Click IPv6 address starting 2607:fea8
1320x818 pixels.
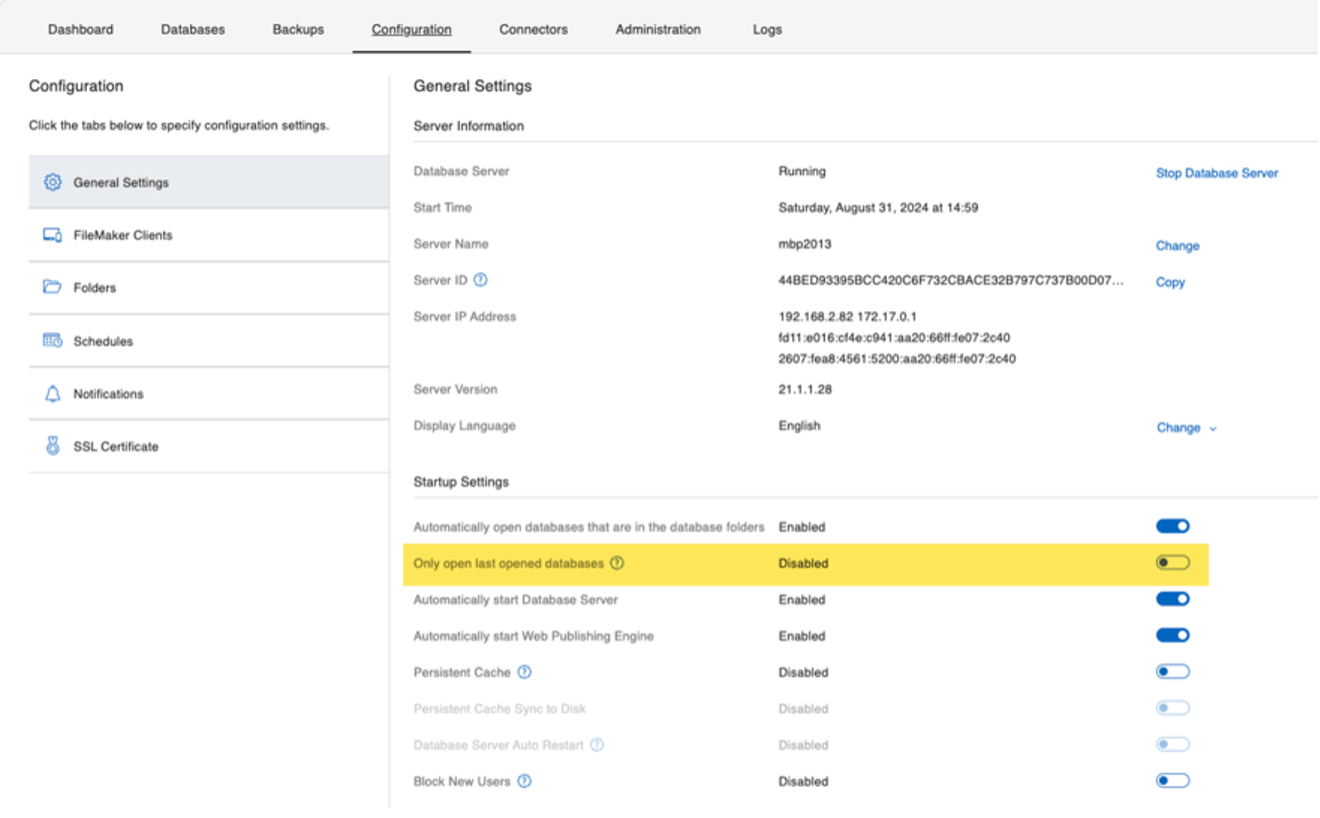(x=897, y=358)
